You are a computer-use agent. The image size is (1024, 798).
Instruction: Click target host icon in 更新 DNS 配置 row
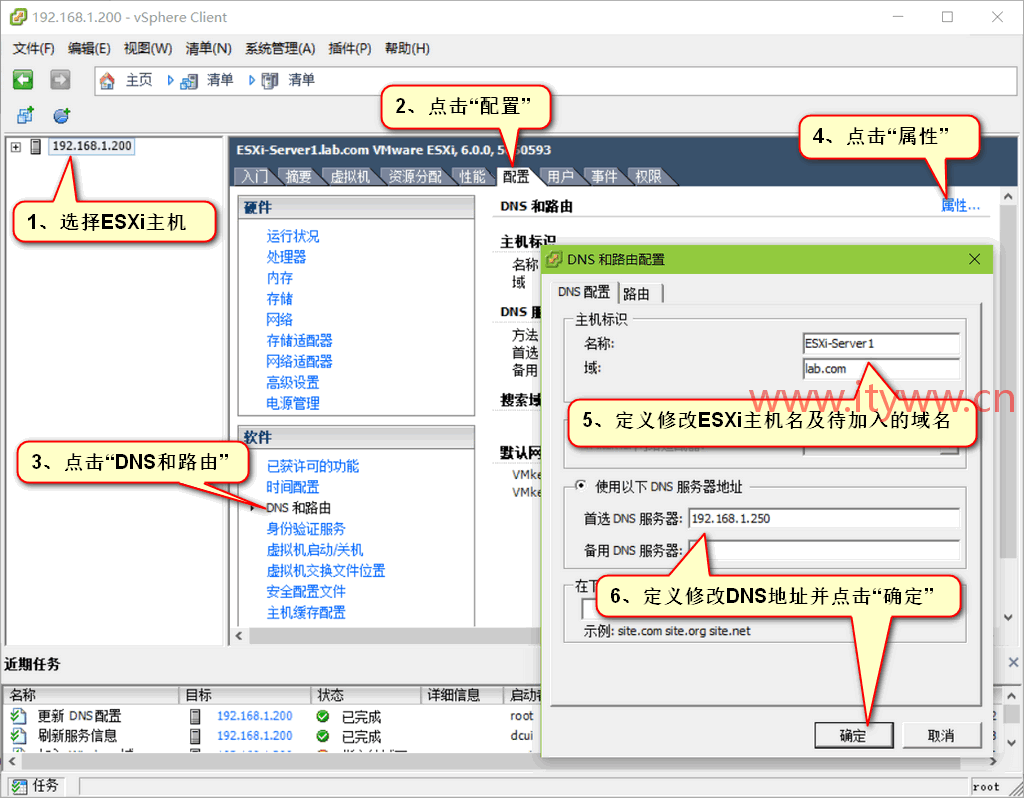[x=195, y=716]
